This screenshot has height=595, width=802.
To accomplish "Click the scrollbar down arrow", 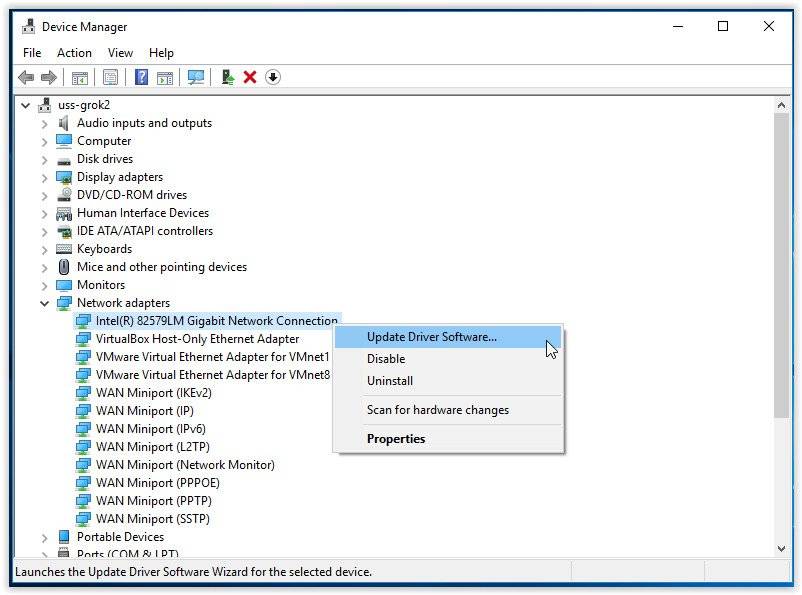I will [x=781, y=549].
